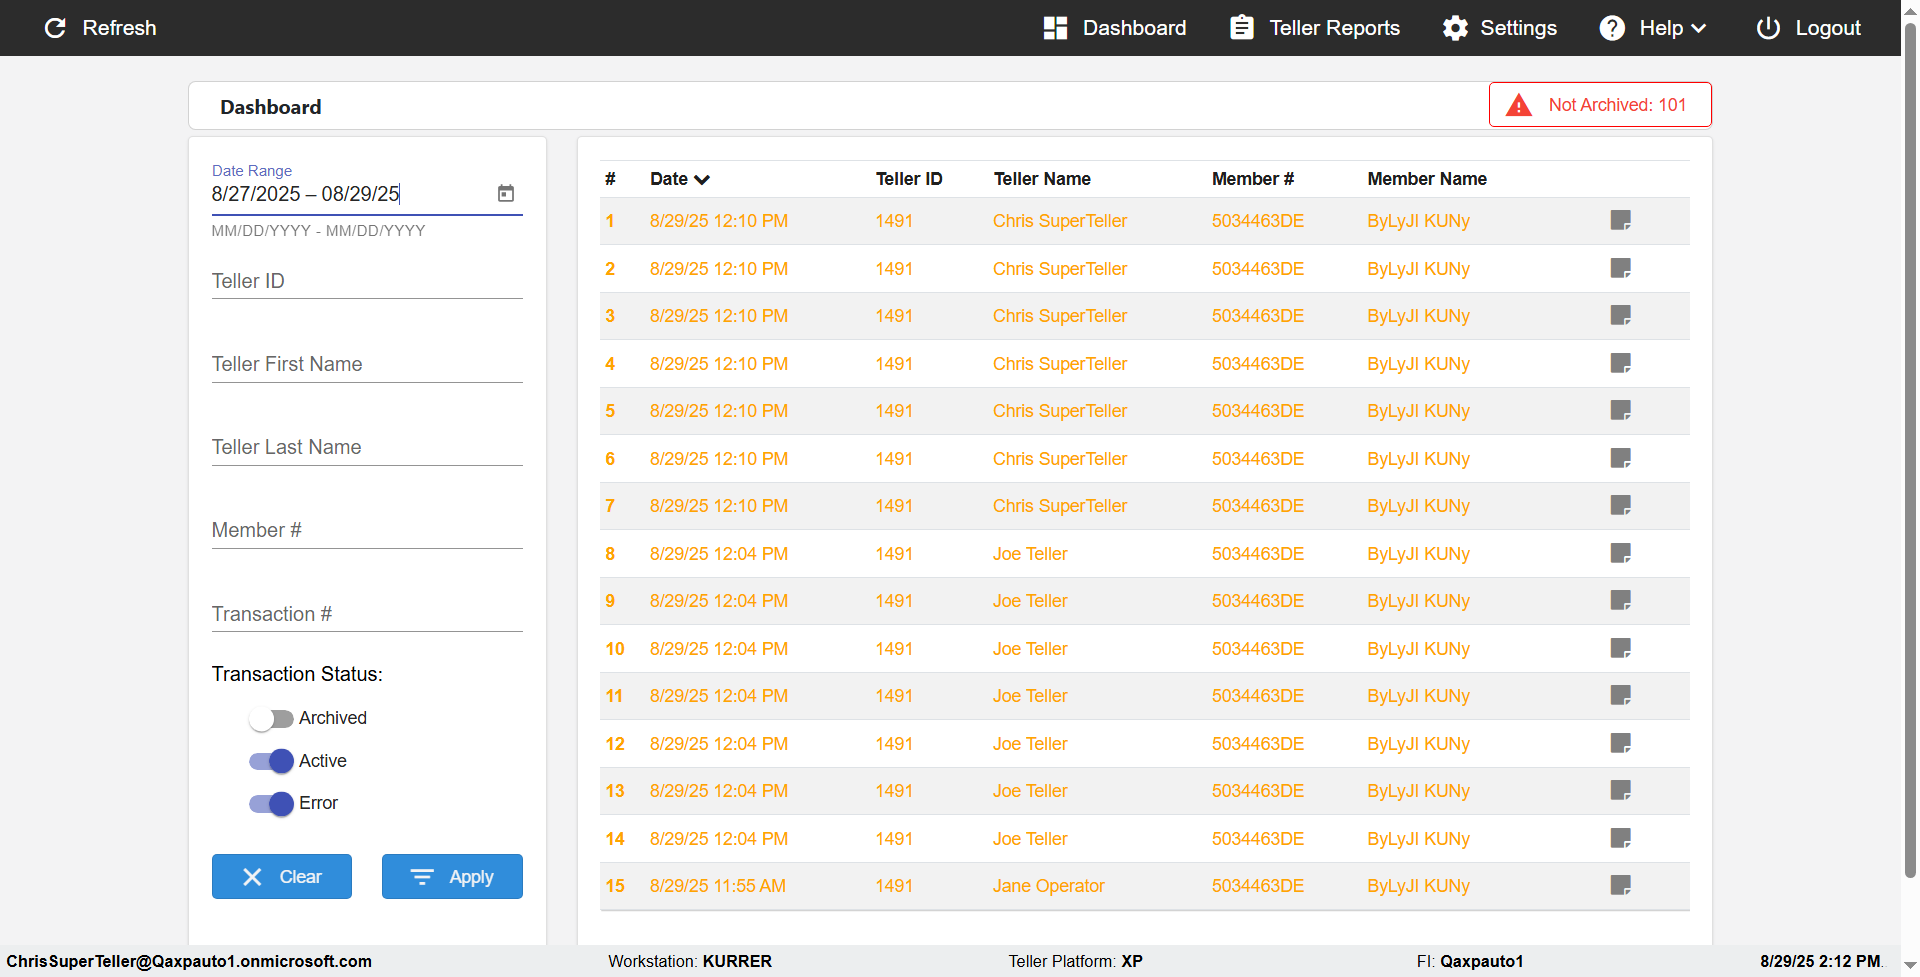
Task: Disable the Error status toggle
Action: pyautogui.click(x=270, y=803)
